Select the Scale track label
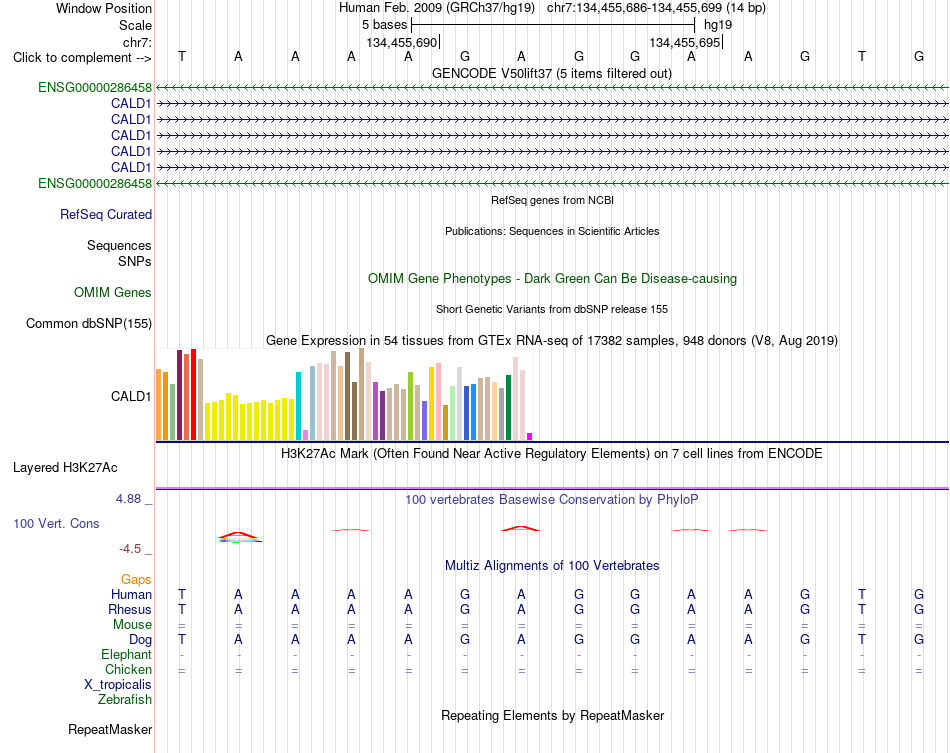 [135, 25]
